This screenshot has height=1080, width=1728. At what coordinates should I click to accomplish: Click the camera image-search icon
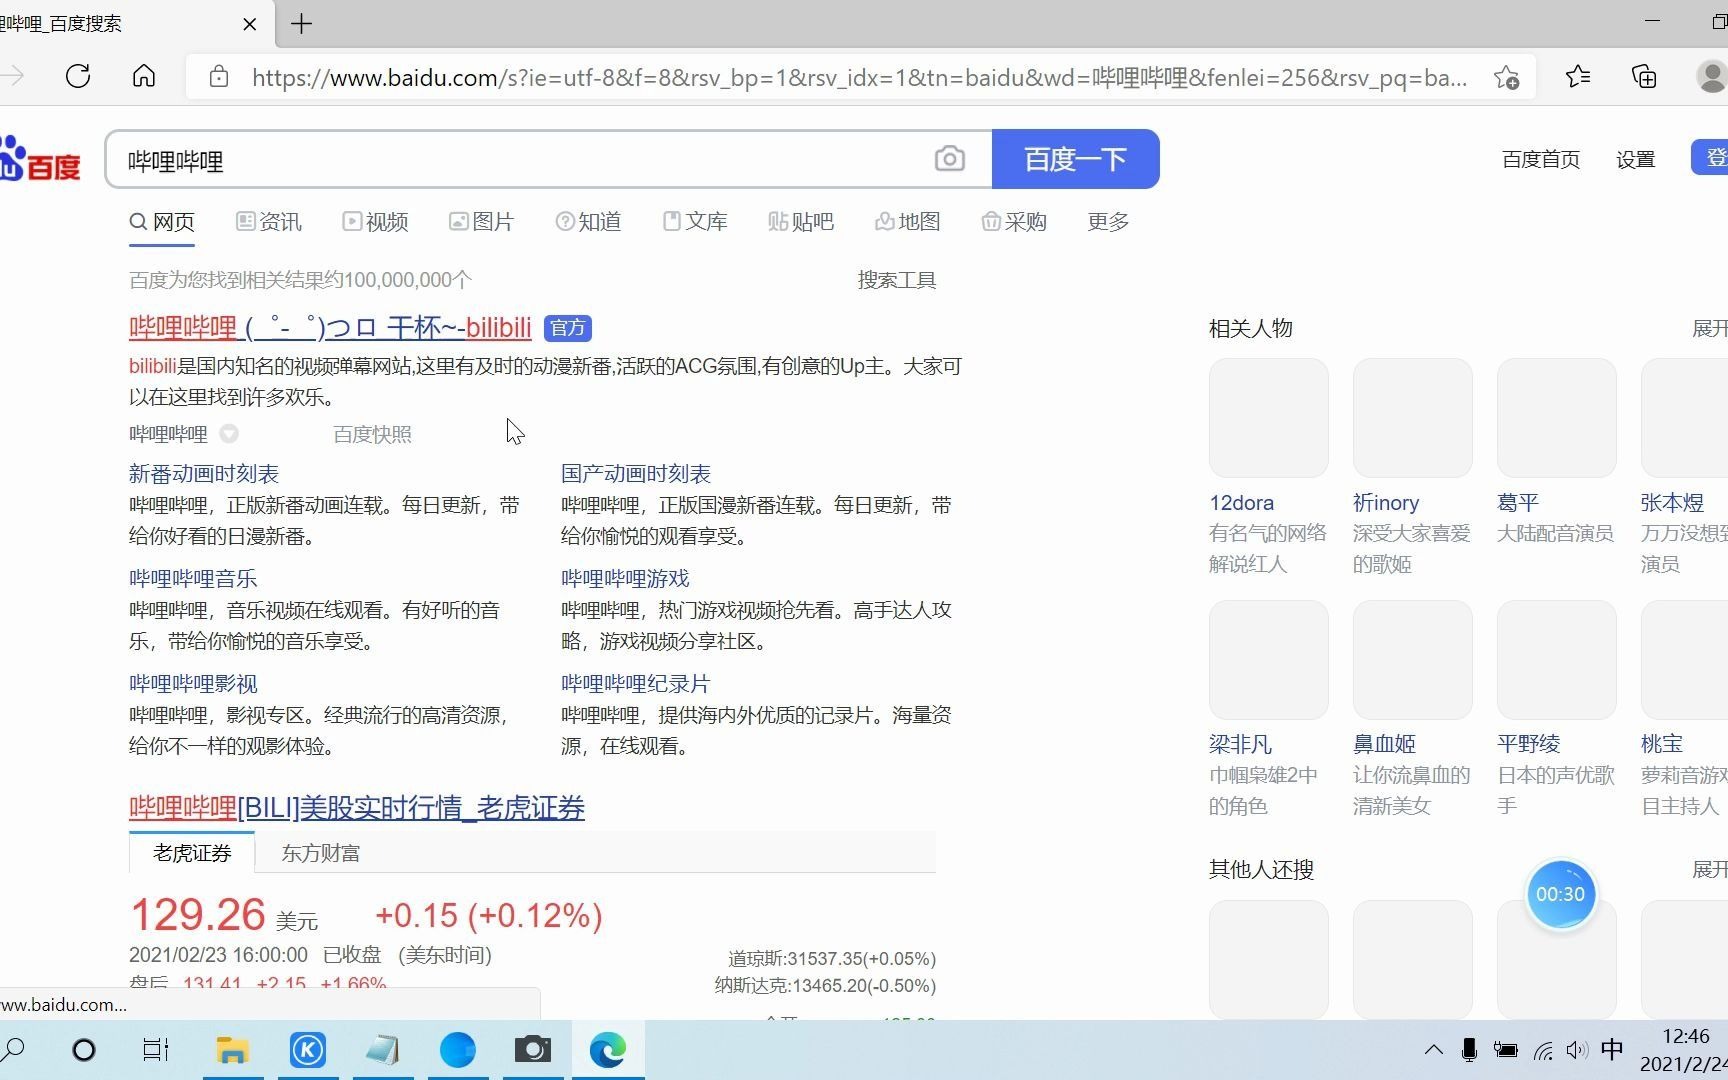pyautogui.click(x=949, y=158)
